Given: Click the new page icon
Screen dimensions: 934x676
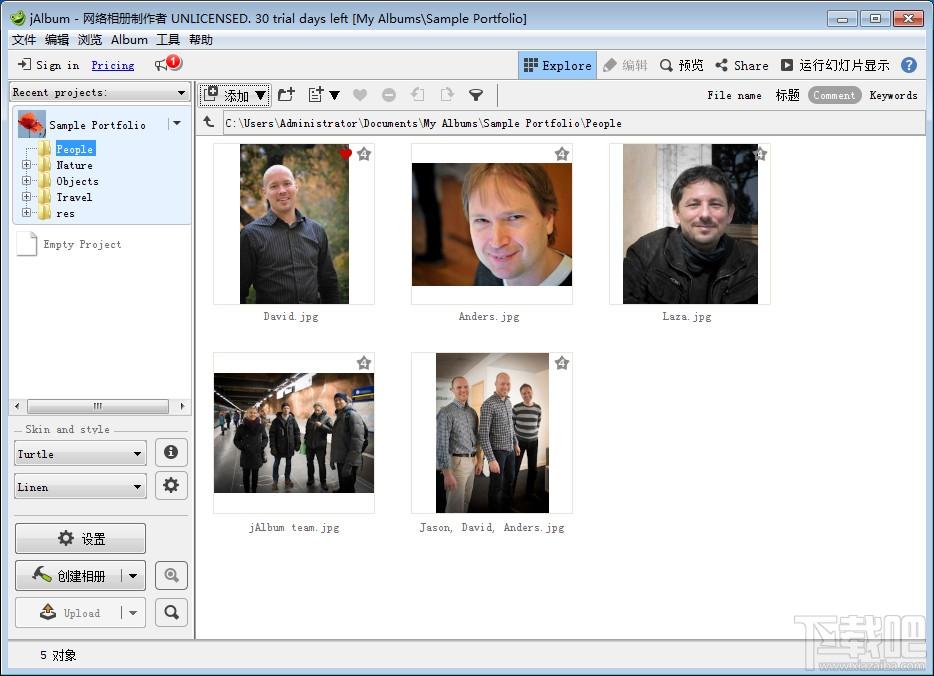Looking at the screenshot, I should pyautogui.click(x=316, y=94).
